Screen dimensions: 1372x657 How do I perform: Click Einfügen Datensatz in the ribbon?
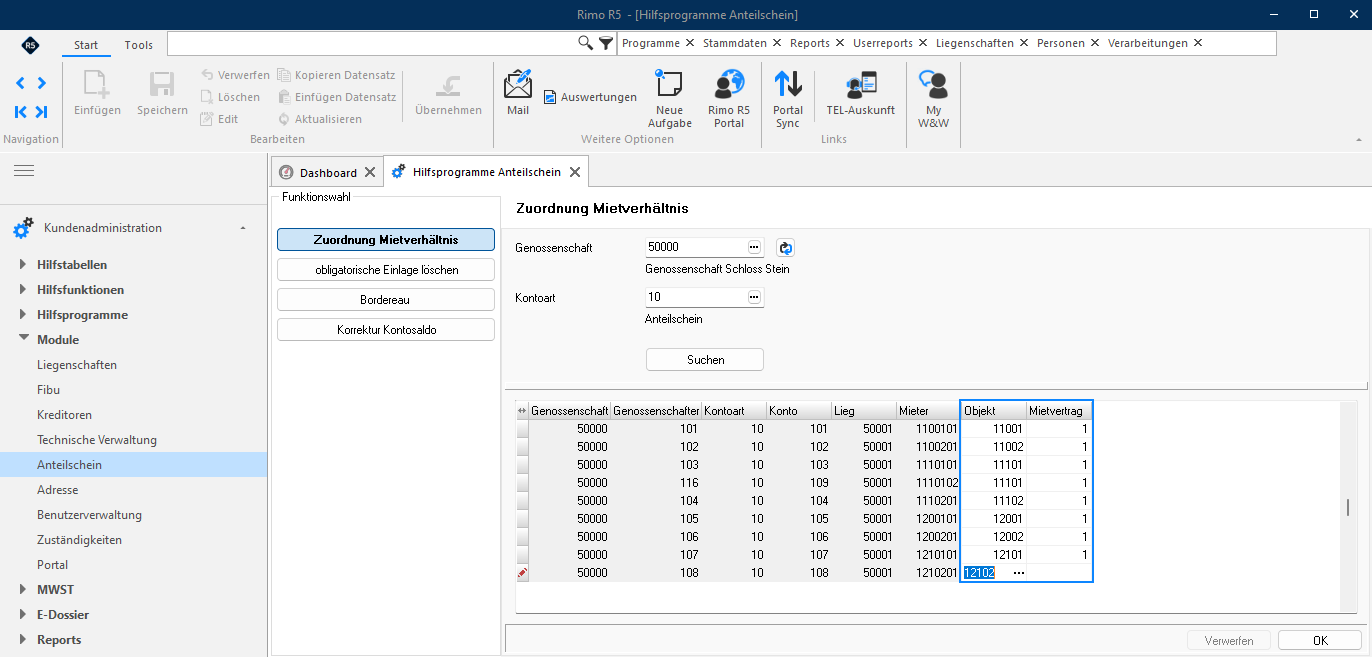click(x=337, y=97)
